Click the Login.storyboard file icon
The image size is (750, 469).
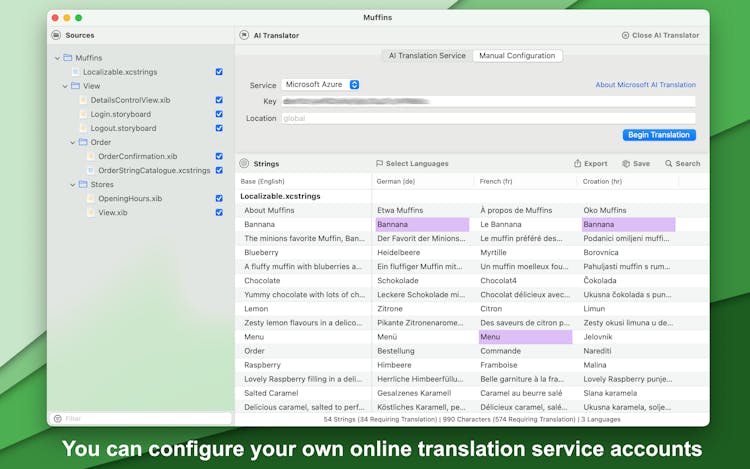click(x=83, y=114)
